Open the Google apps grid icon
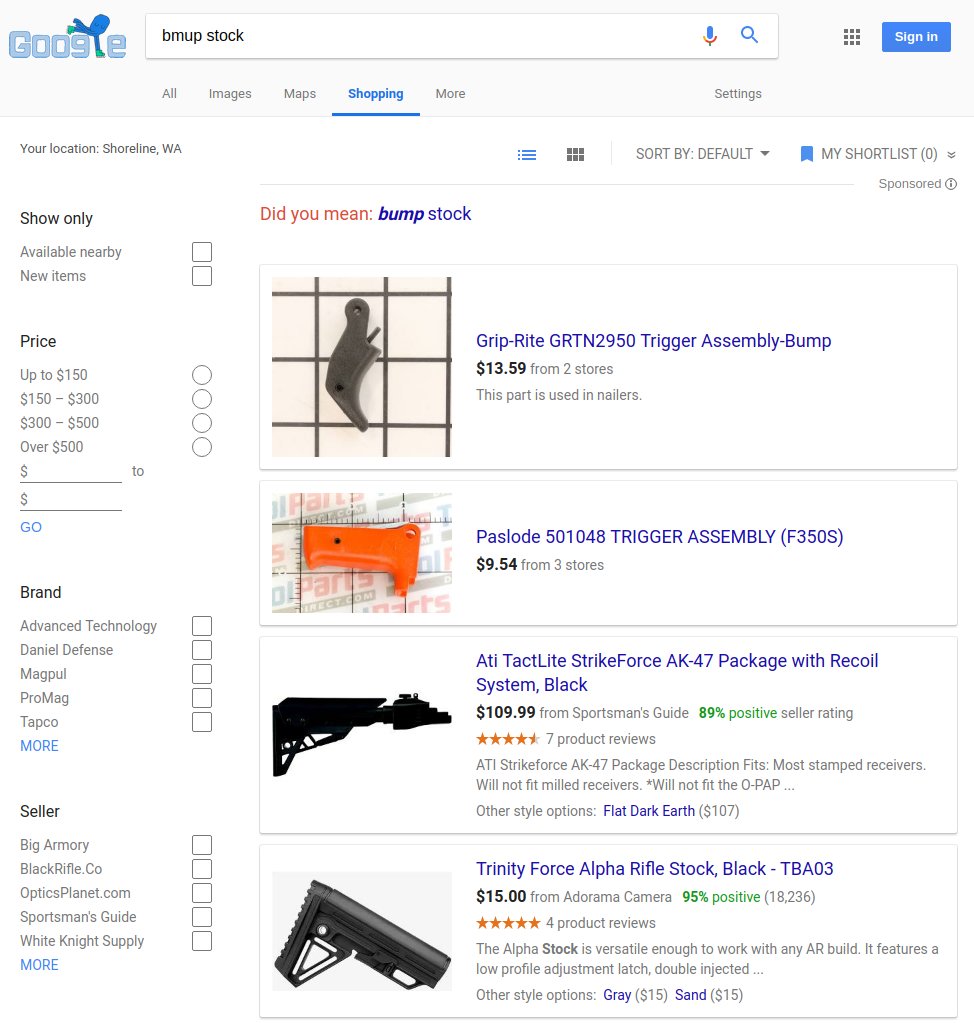Viewport: 974px width, 1023px height. coord(851,37)
